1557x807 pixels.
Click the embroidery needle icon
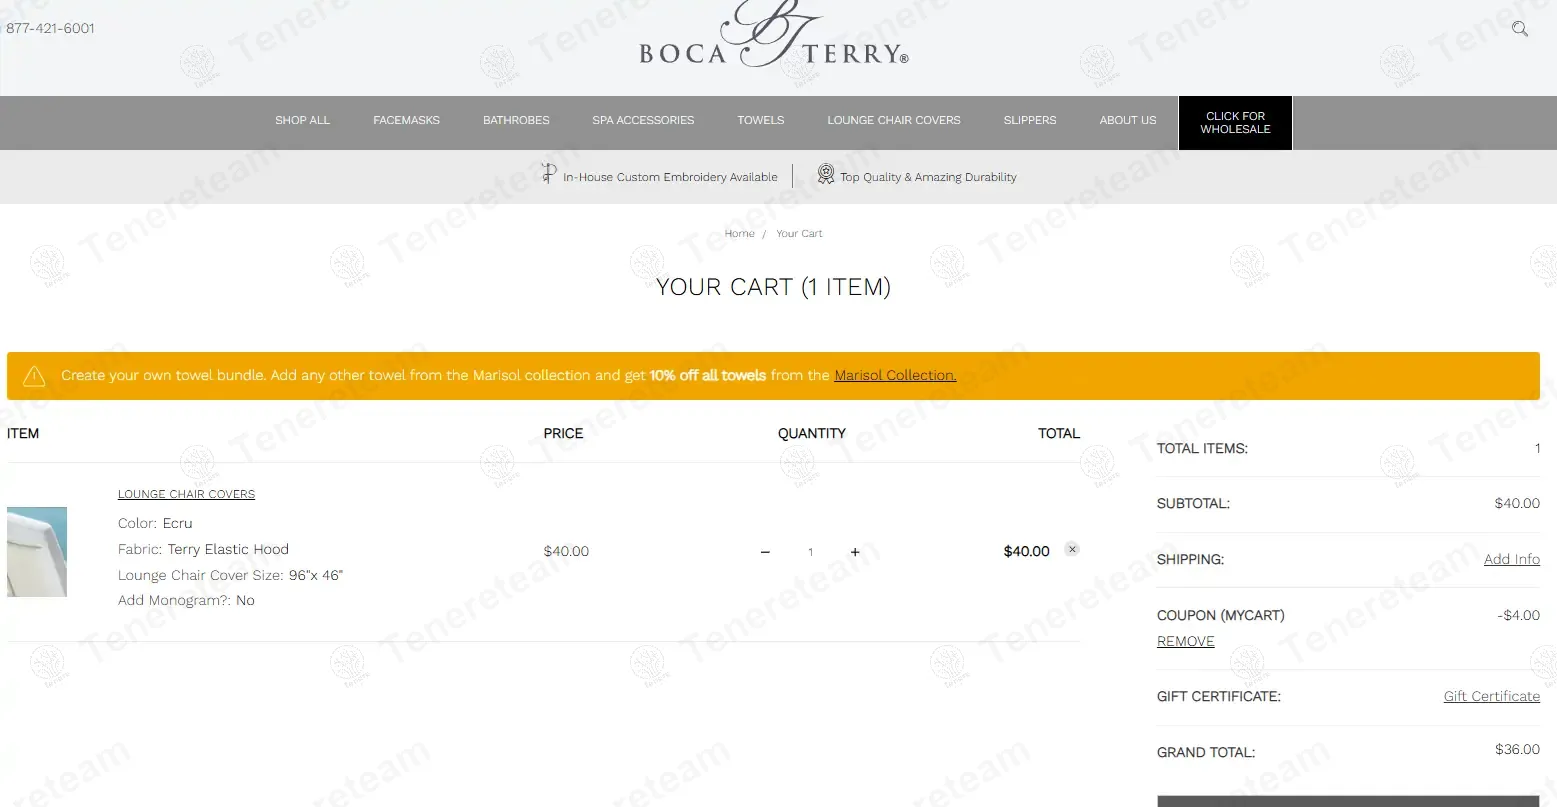point(548,174)
